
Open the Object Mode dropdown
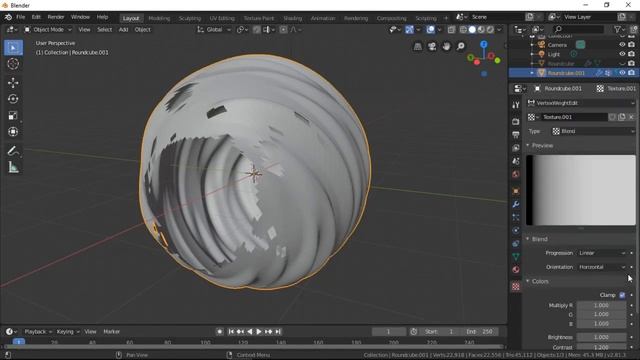pyautogui.click(x=48, y=29)
